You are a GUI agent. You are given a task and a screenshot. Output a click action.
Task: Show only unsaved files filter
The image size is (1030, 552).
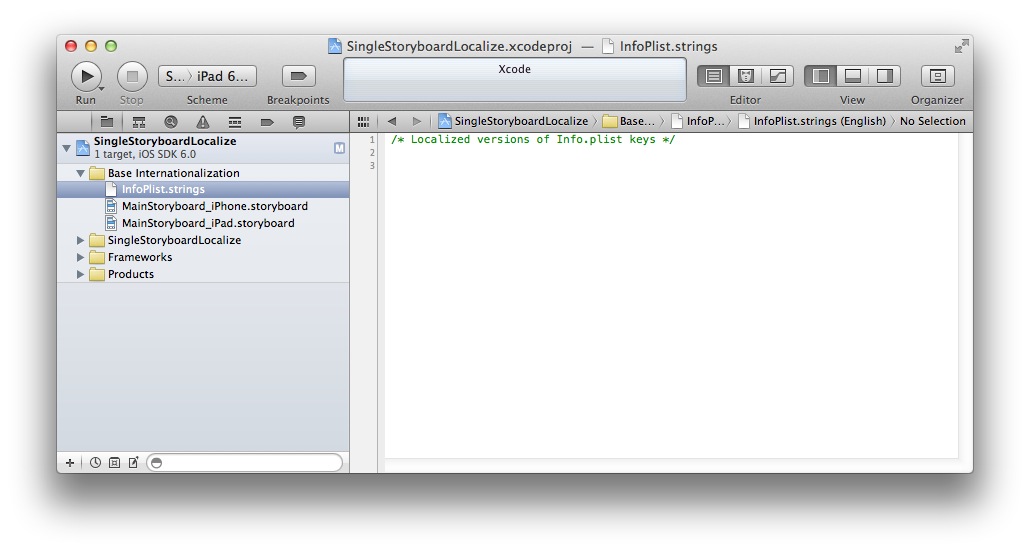click(133, 463)
